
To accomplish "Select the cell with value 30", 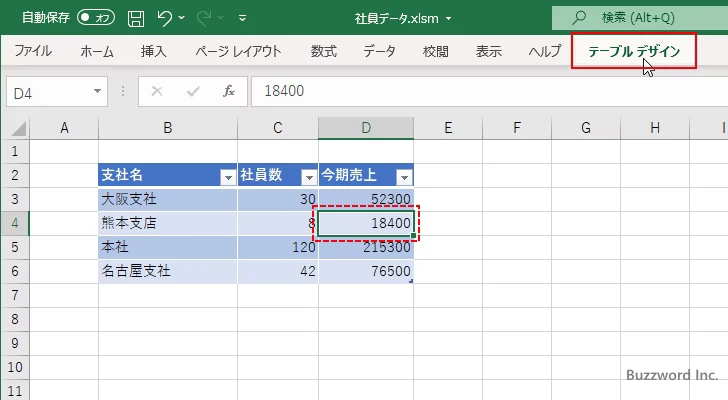I will (278, 199).
